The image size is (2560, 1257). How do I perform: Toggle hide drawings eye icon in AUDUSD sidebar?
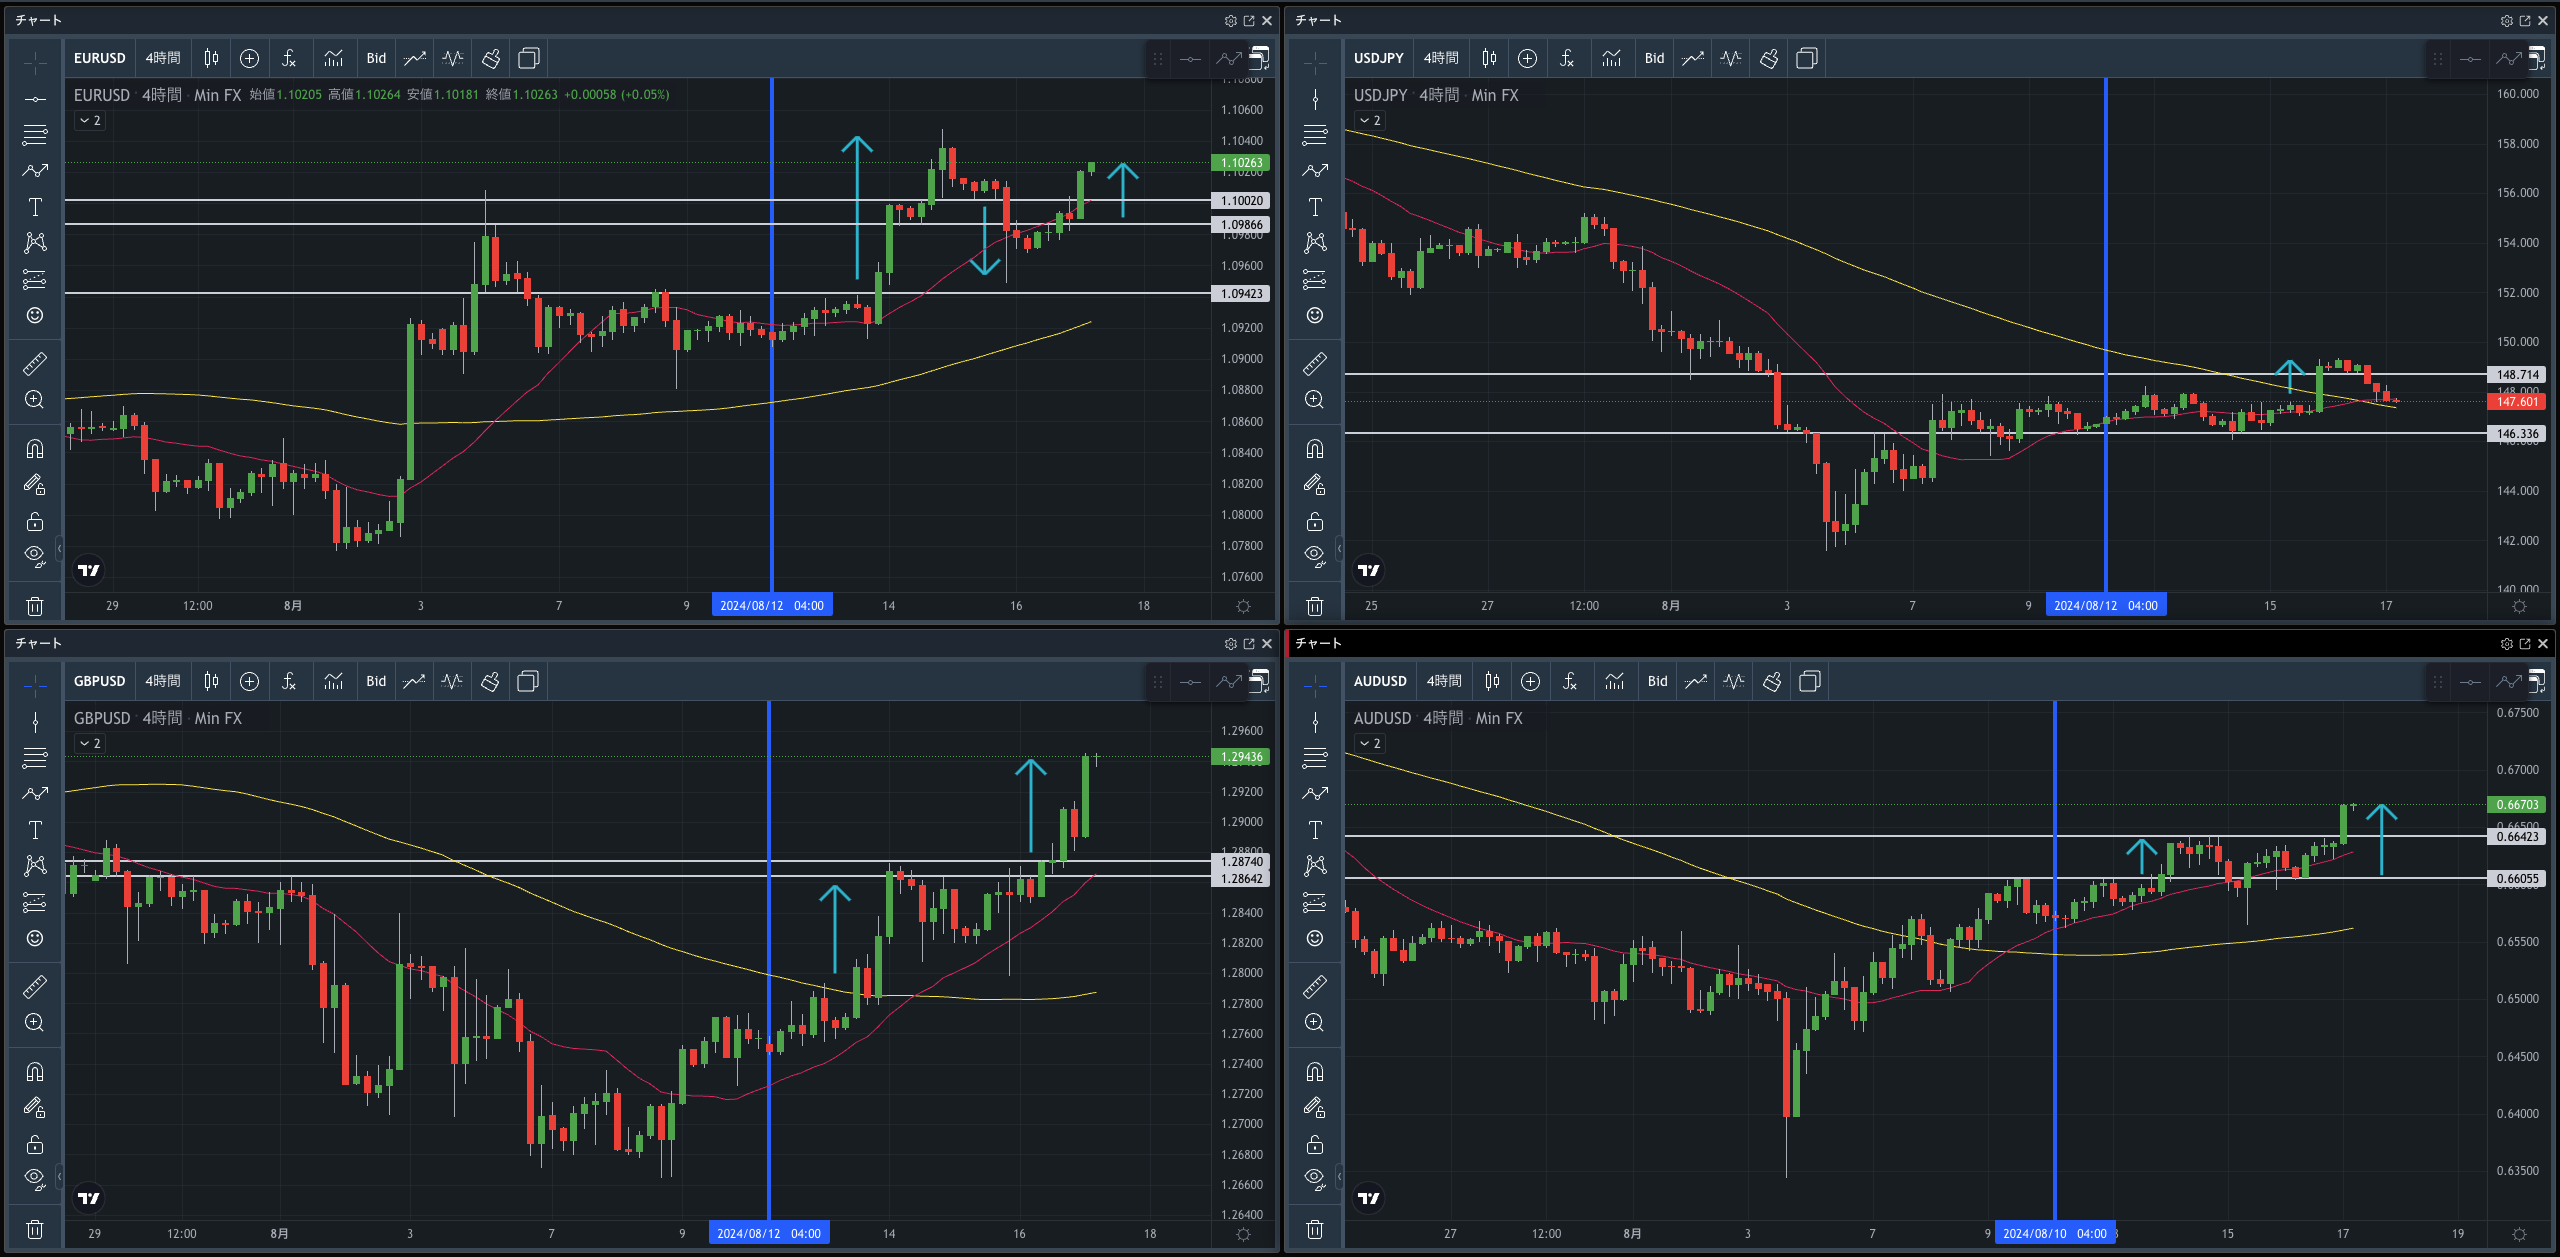(1315, 1177)
